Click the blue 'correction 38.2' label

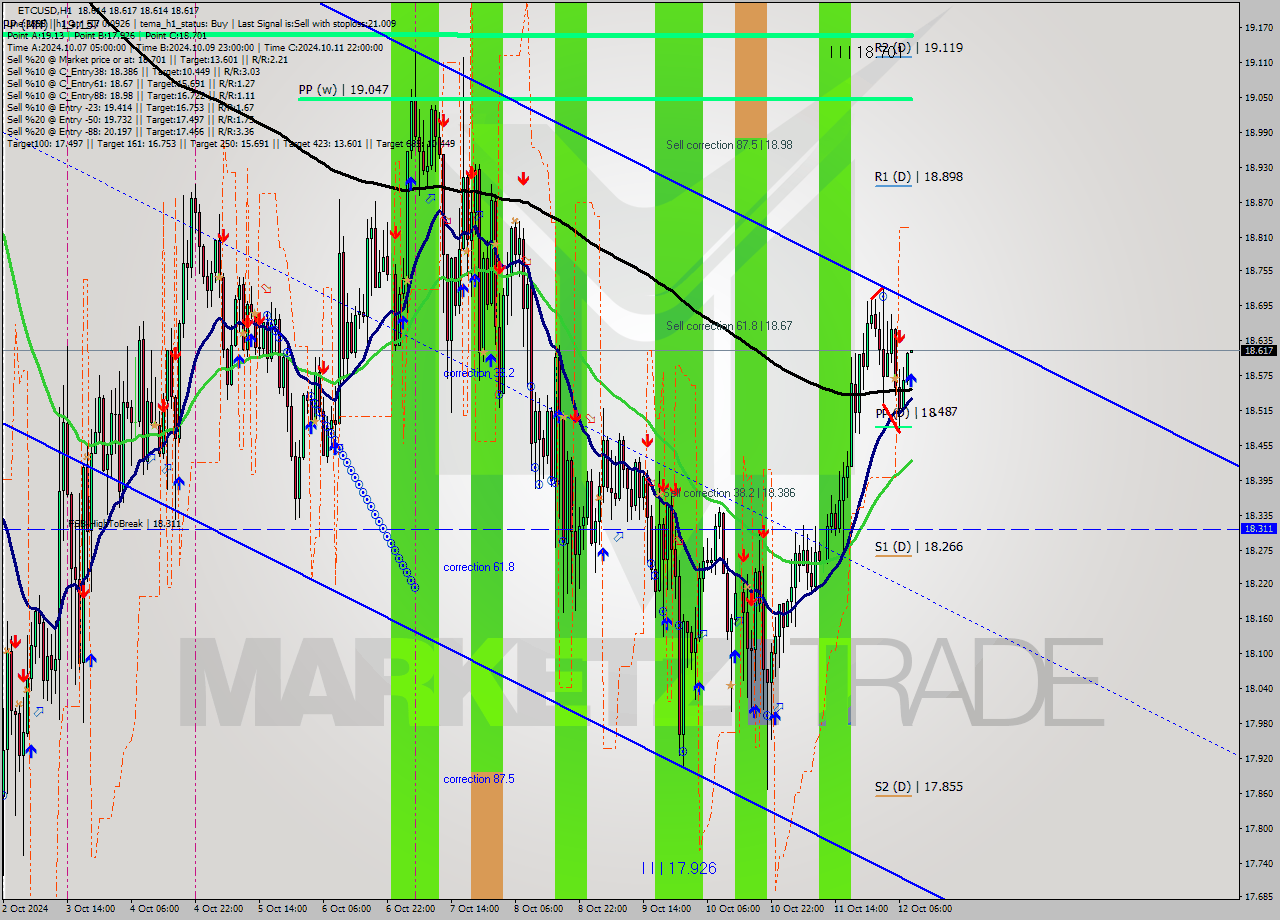[x=479, y=373]
